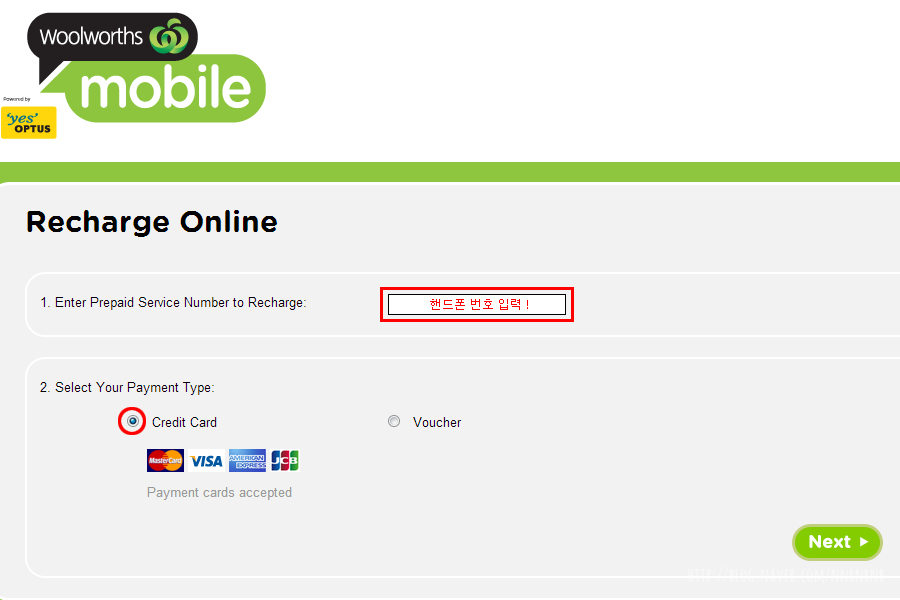
Task: Select the Credit Card radio button
Action: pos(133,421)
